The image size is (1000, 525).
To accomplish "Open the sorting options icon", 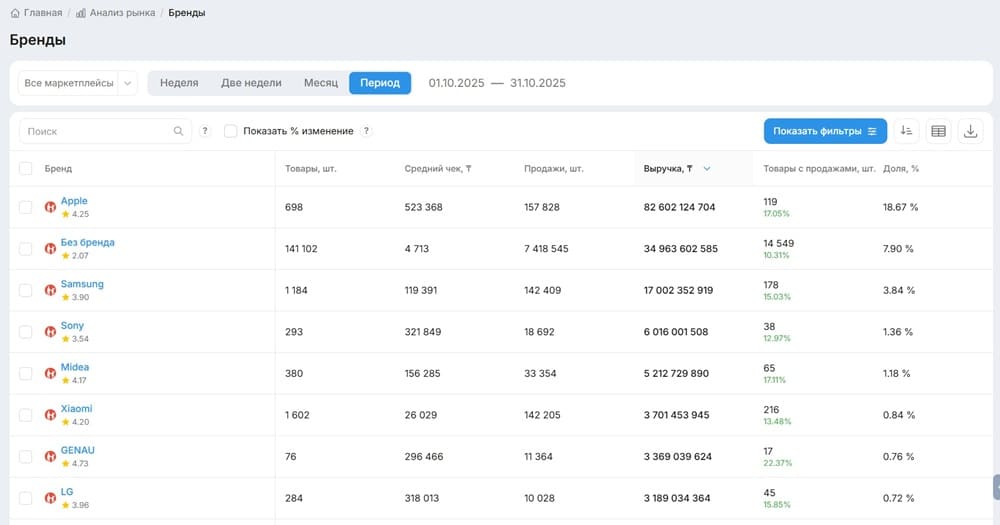I will [906, 131].
